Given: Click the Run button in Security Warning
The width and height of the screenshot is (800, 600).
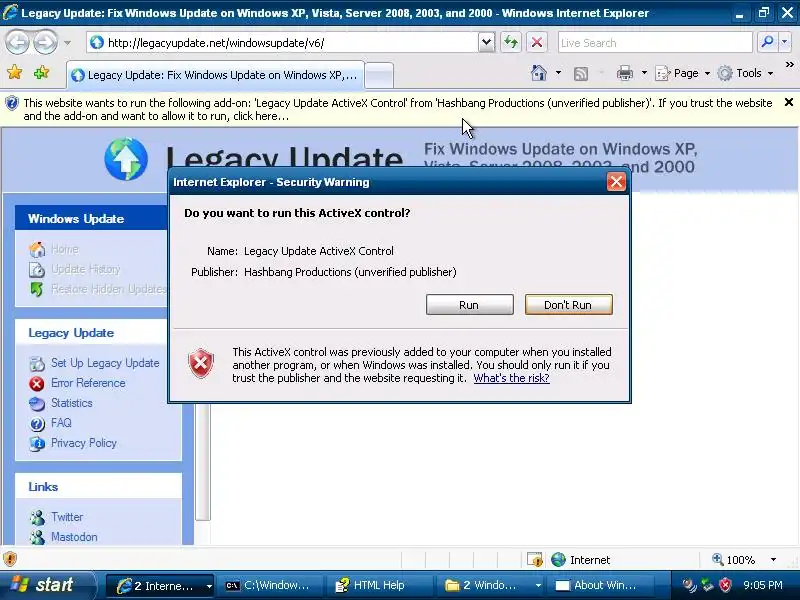Looking at the screenshot, I should (x=469, y=305).
